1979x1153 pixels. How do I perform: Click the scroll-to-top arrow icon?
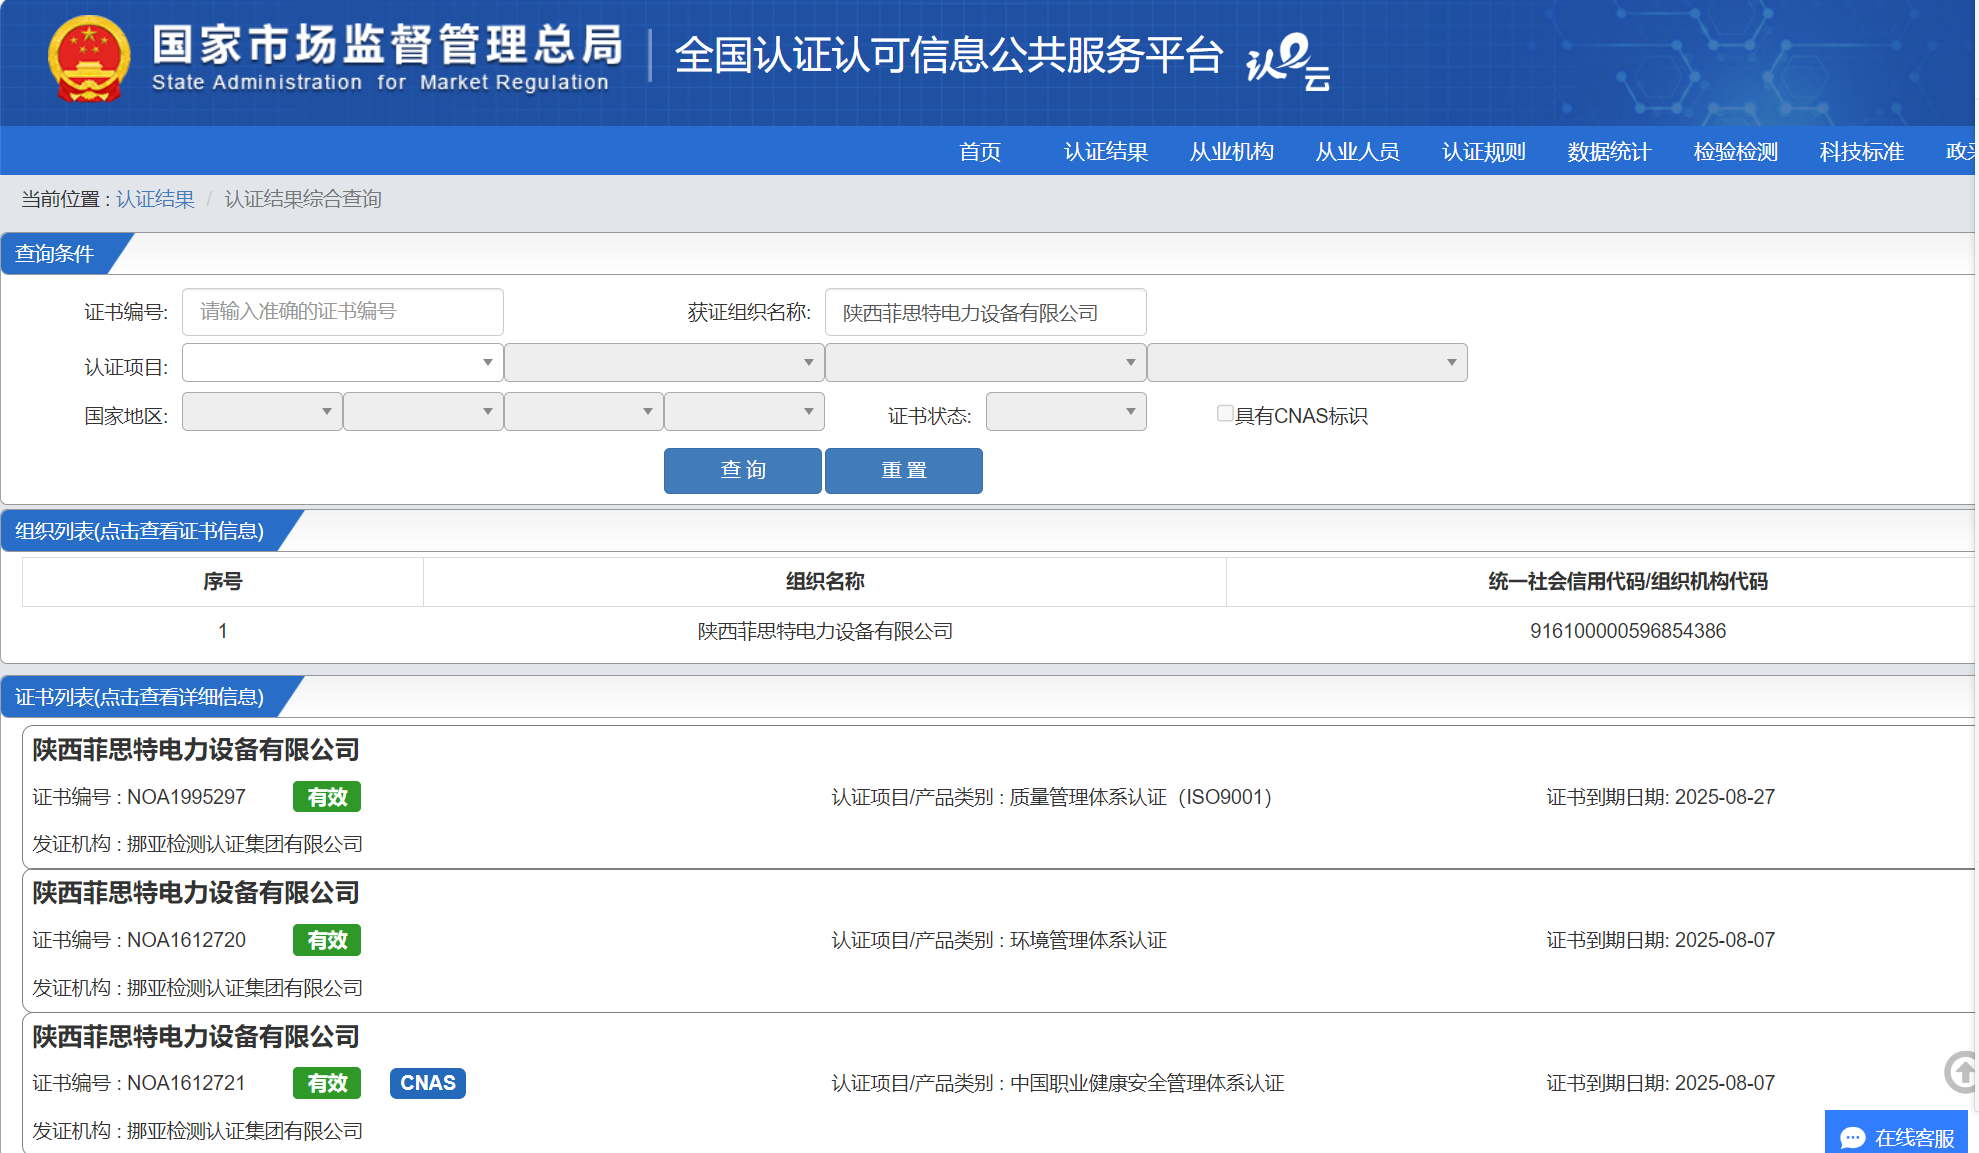click(x=1961, y=1072)
